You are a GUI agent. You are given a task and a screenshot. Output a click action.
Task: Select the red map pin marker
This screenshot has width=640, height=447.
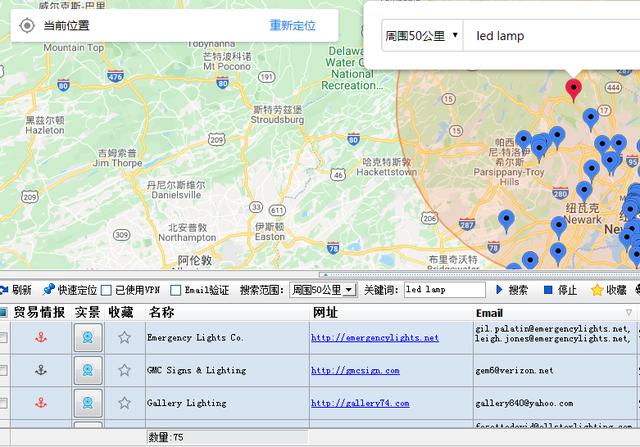573,90
